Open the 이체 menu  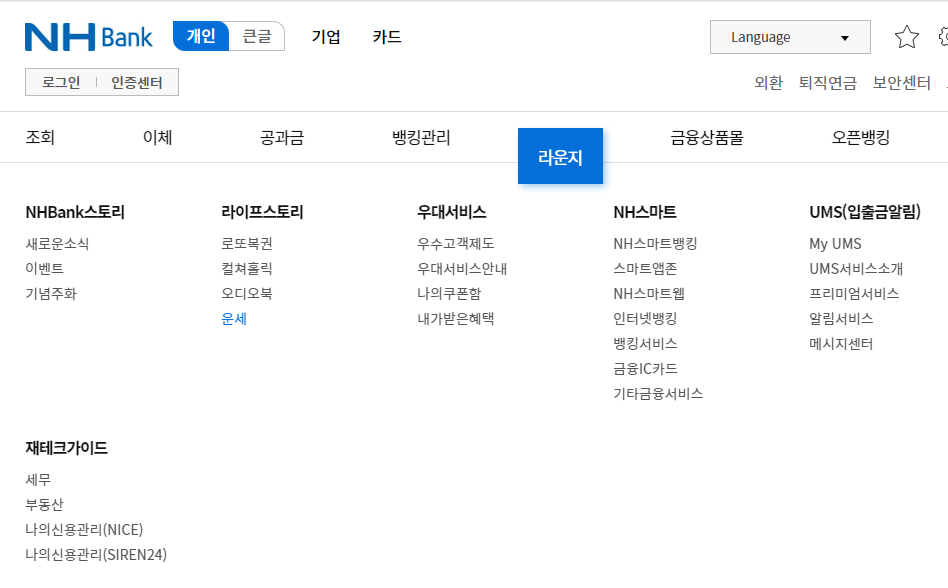(157, 137)
